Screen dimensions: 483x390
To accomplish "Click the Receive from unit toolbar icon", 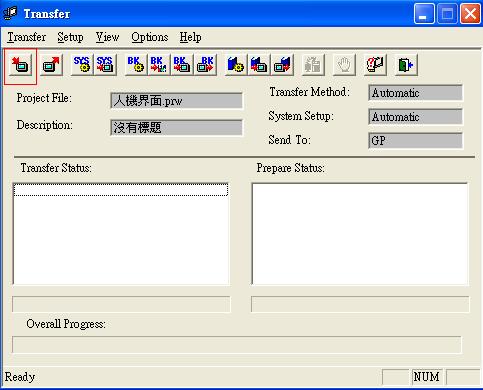I will coord(51,65).
